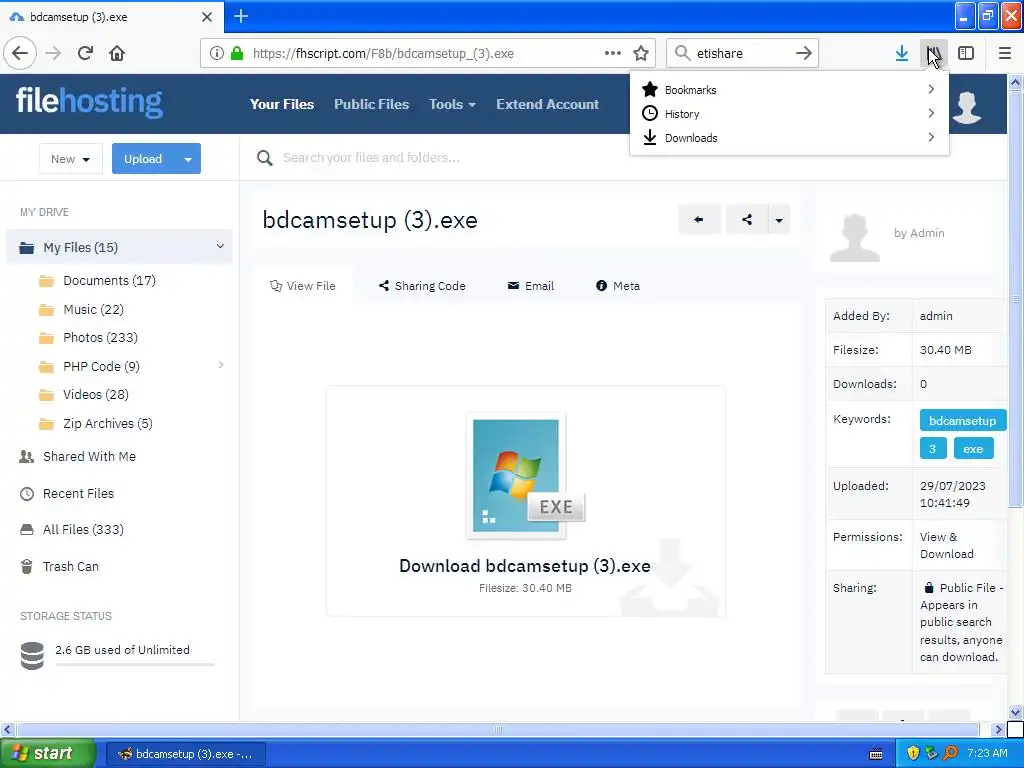
Task: Open Shared With Me
Action: tap(89, 456)
